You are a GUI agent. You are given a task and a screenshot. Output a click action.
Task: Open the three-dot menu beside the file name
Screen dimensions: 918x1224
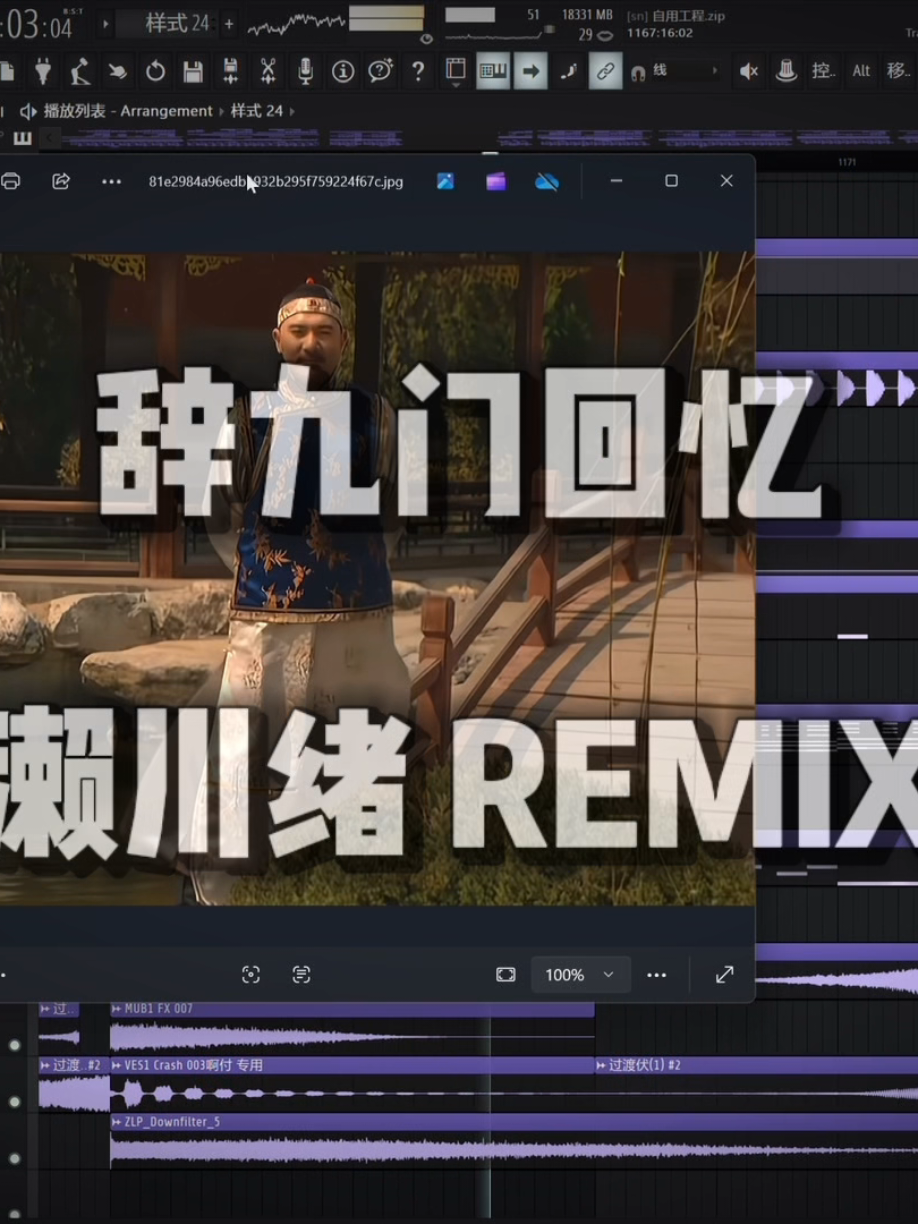[111, 181]
